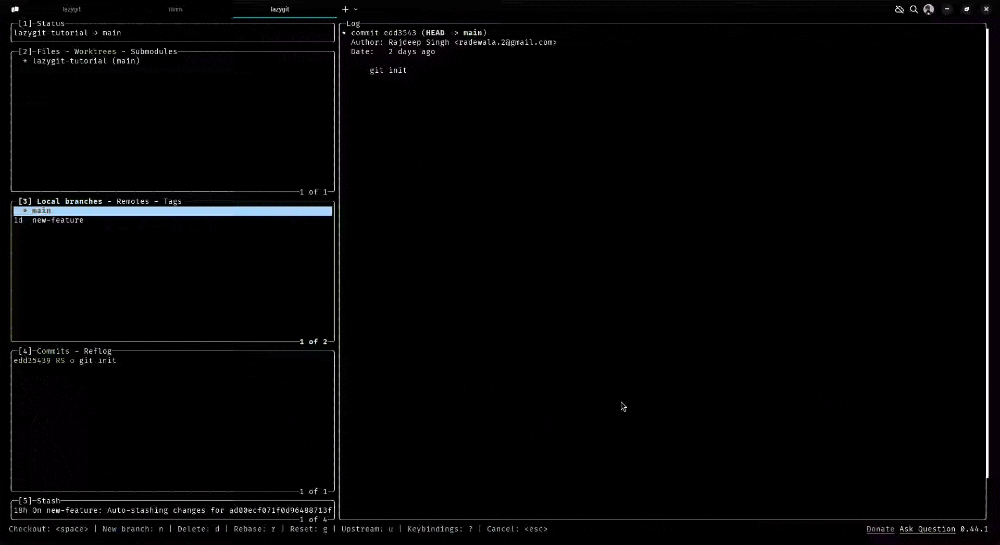
Task: Click the version number 0.44.1
Action: pyautogui.click(x=974, y=529)
